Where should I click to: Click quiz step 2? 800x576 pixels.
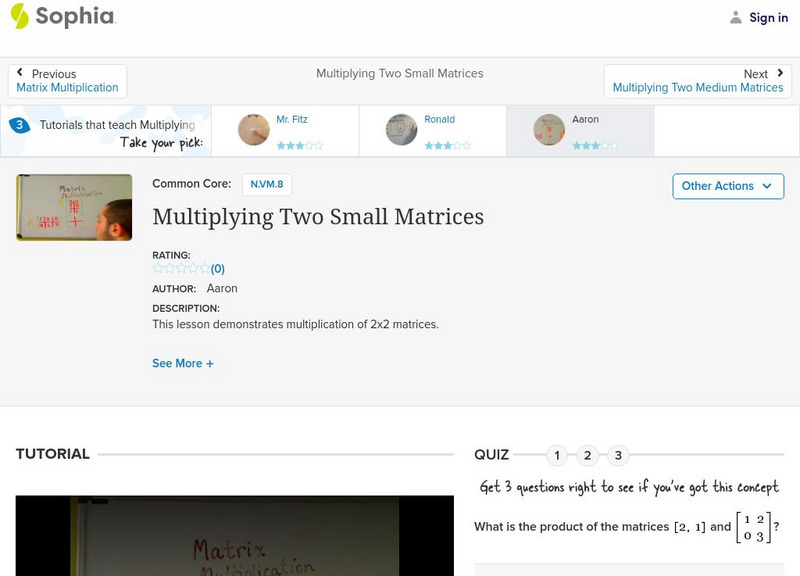(x=588, y=454)
